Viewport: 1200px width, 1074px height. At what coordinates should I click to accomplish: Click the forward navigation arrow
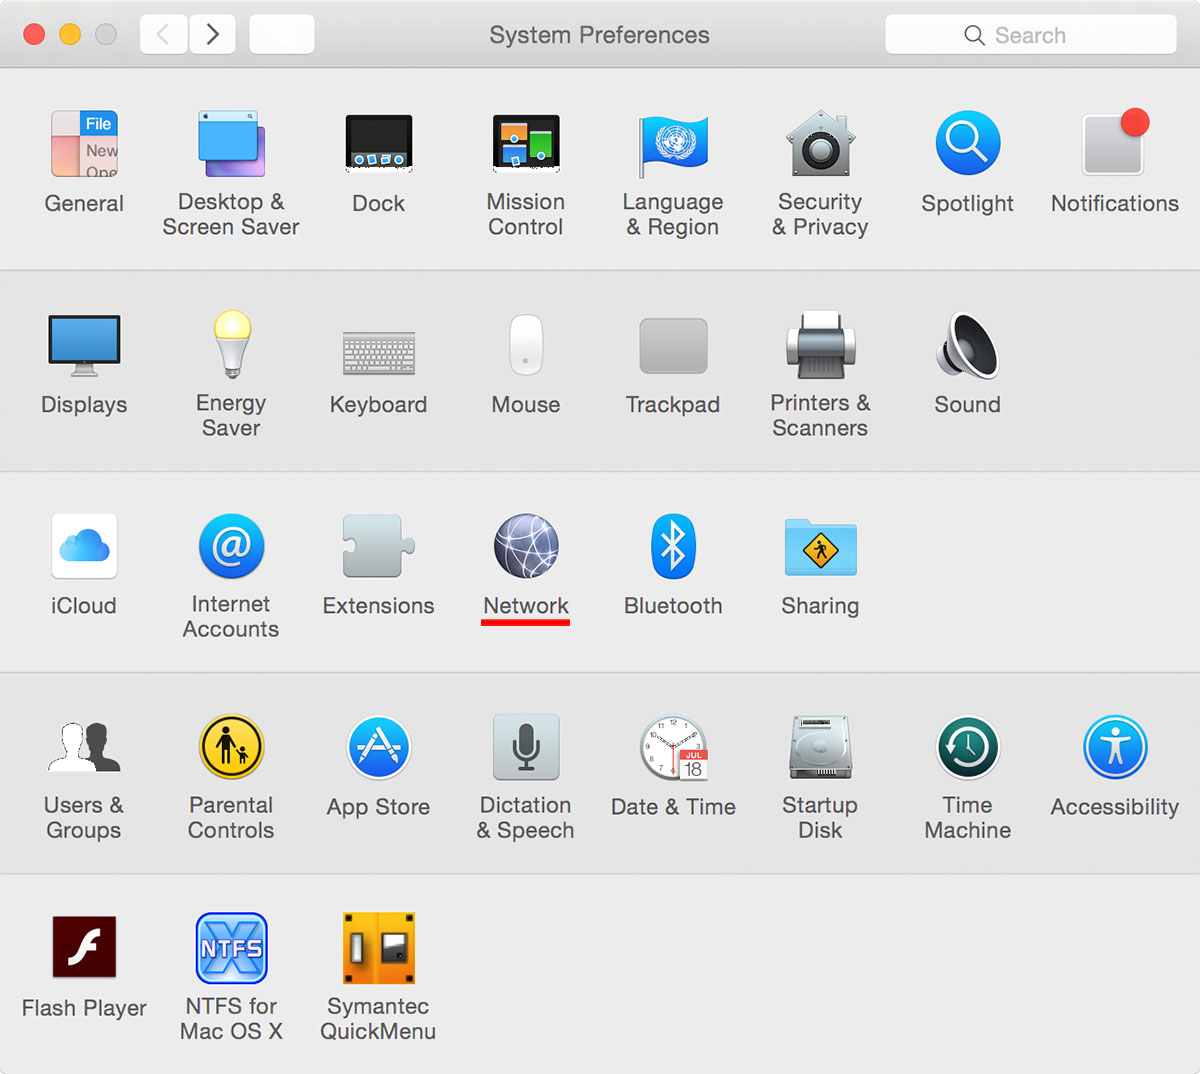212,35
